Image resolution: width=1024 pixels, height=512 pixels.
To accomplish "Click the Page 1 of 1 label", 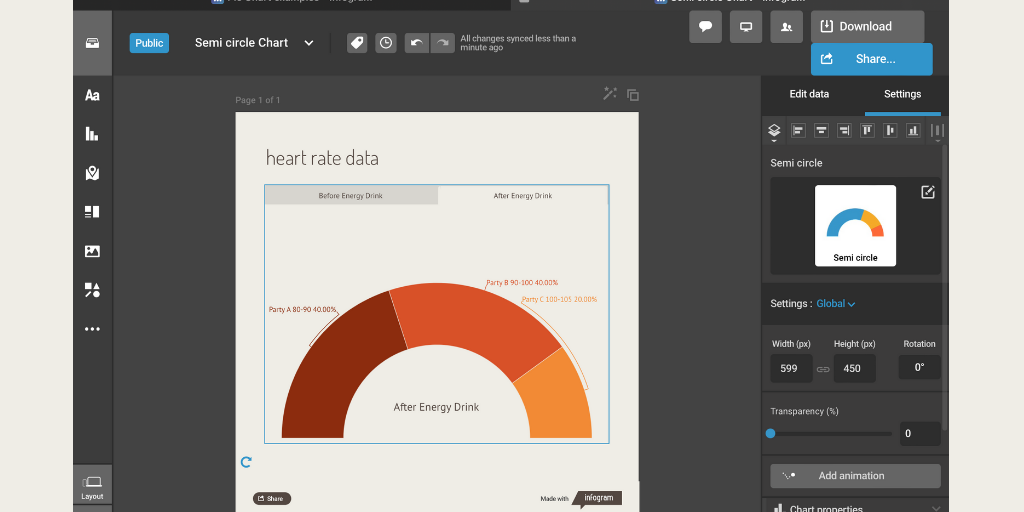I will coord(258,100).
